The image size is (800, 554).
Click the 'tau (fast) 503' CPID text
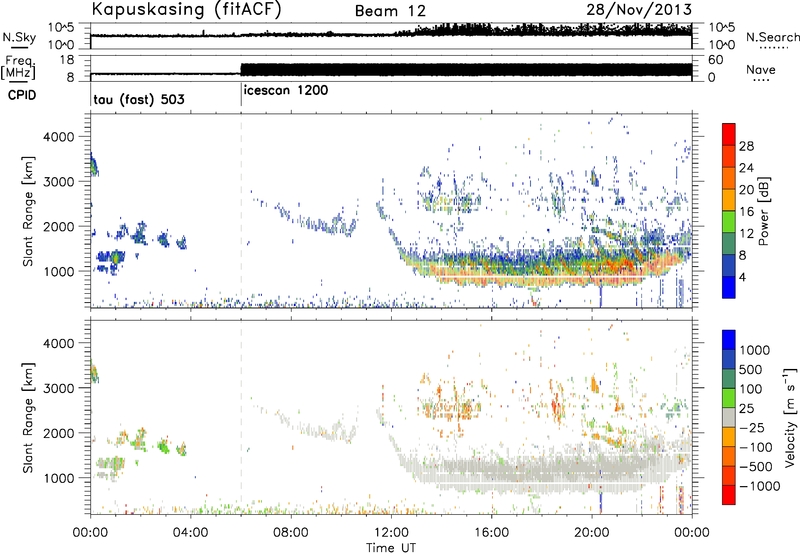139,99
